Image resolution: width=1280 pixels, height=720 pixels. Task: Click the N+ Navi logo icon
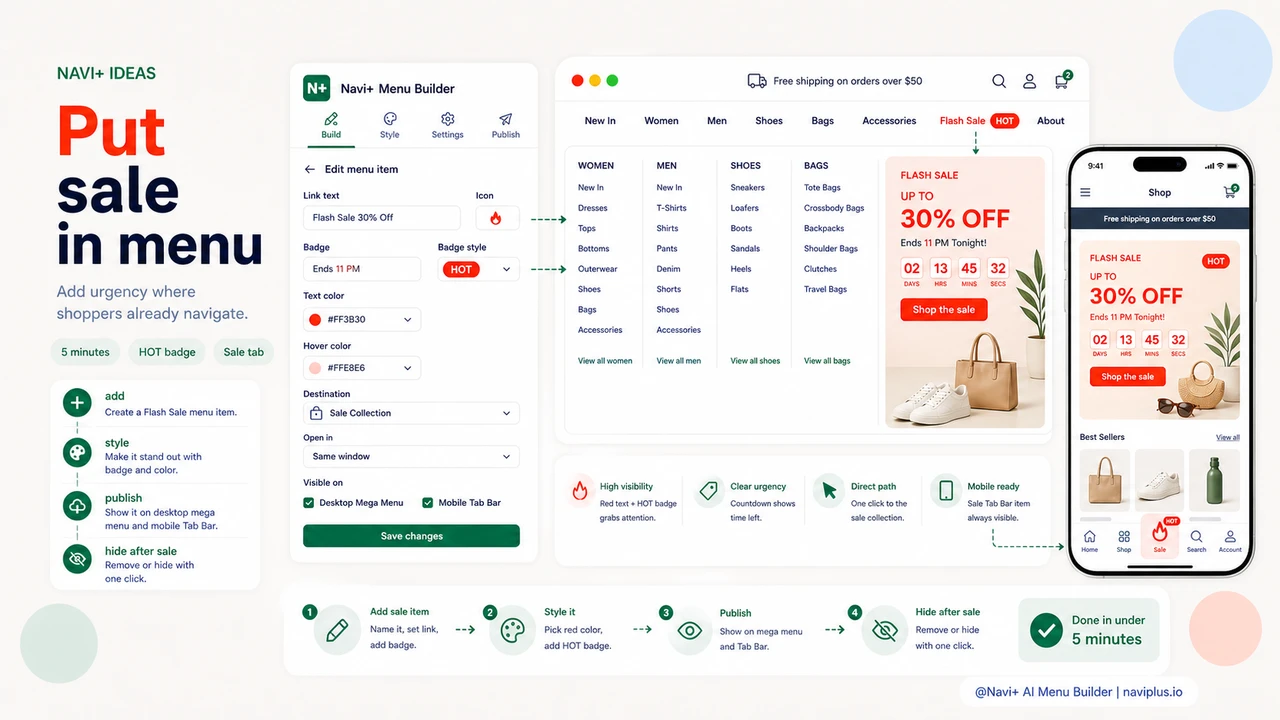[317, 88]
